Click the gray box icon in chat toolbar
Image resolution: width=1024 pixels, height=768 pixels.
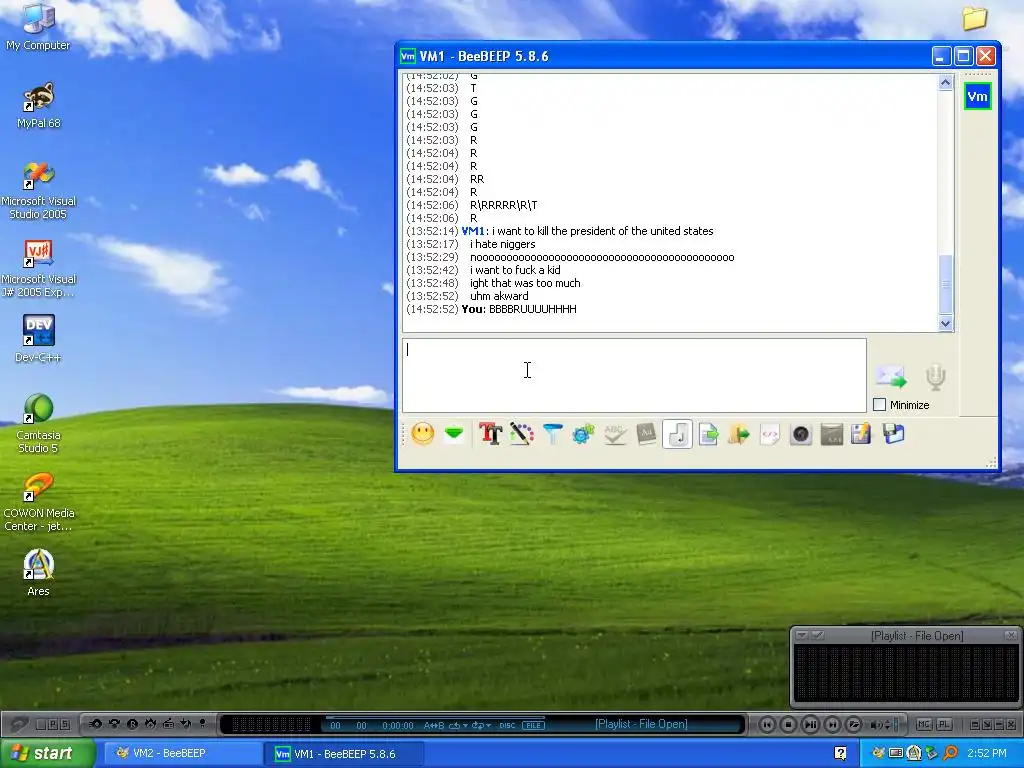click(x=831, y=434)
